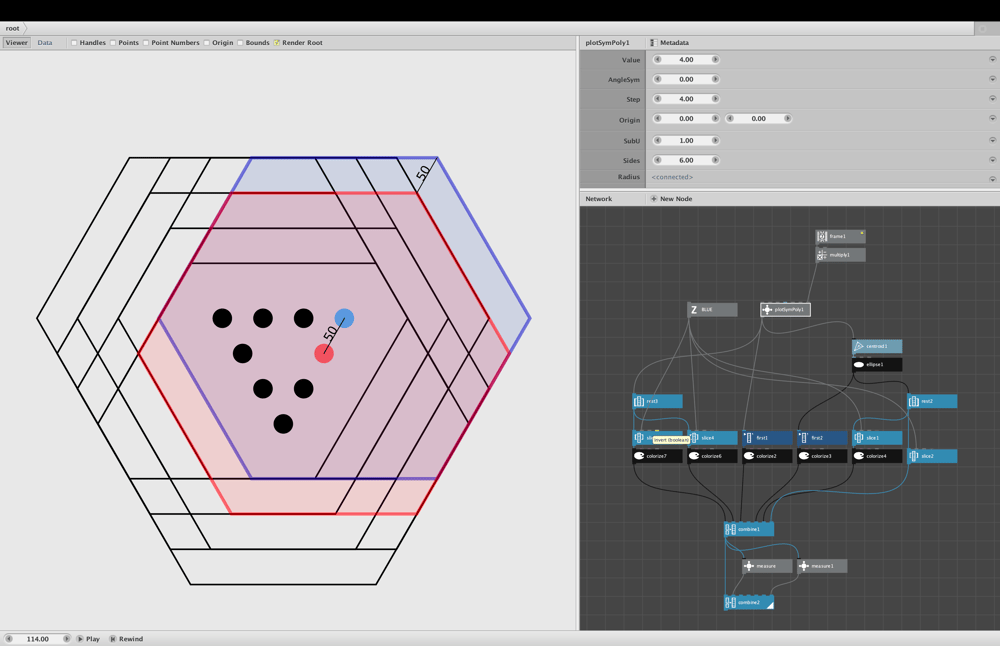Select the measure node icon
The image size is (1000, 646).
(x=749, y=566)
